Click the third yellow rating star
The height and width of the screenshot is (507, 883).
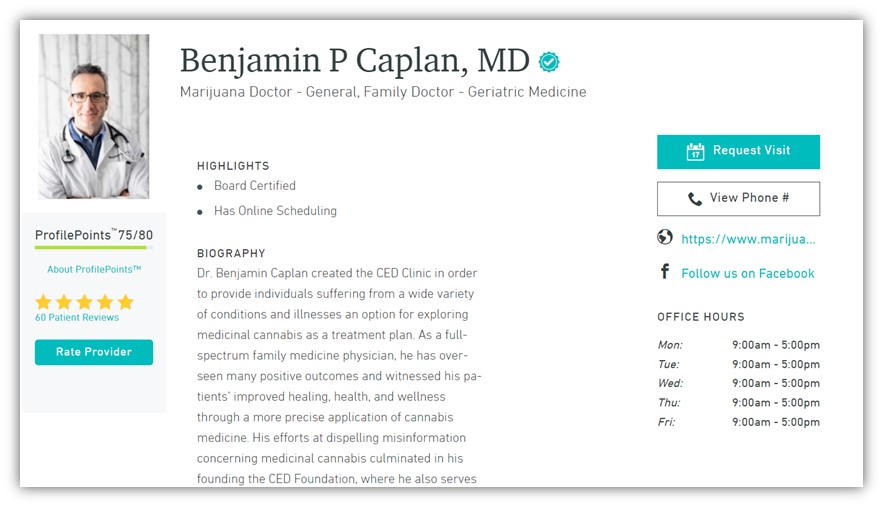click(84, 302)
